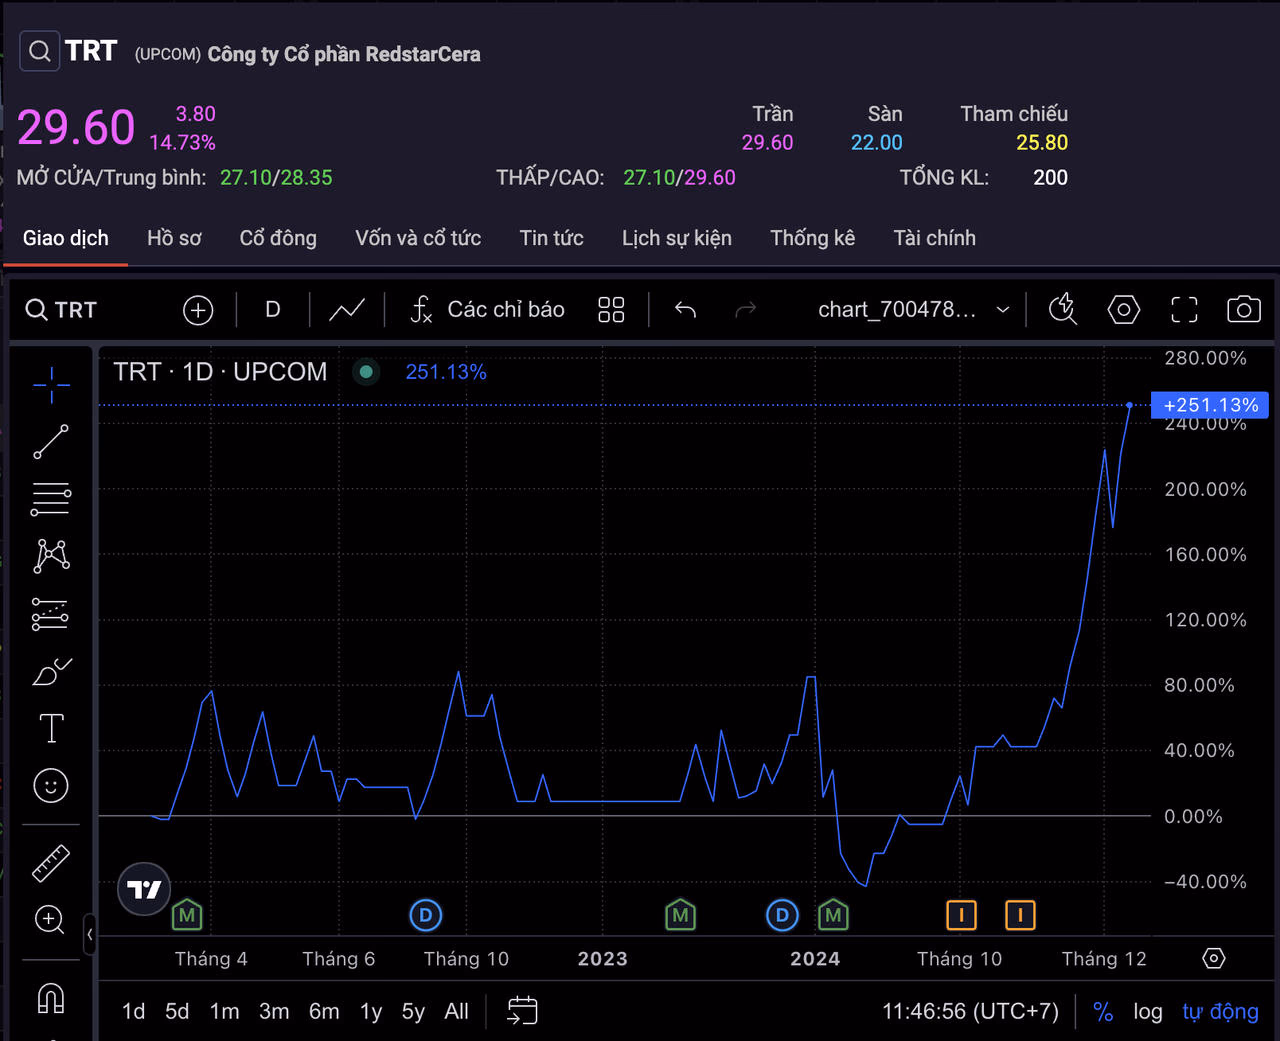Set time range to 1y

tap(371, 1012)
